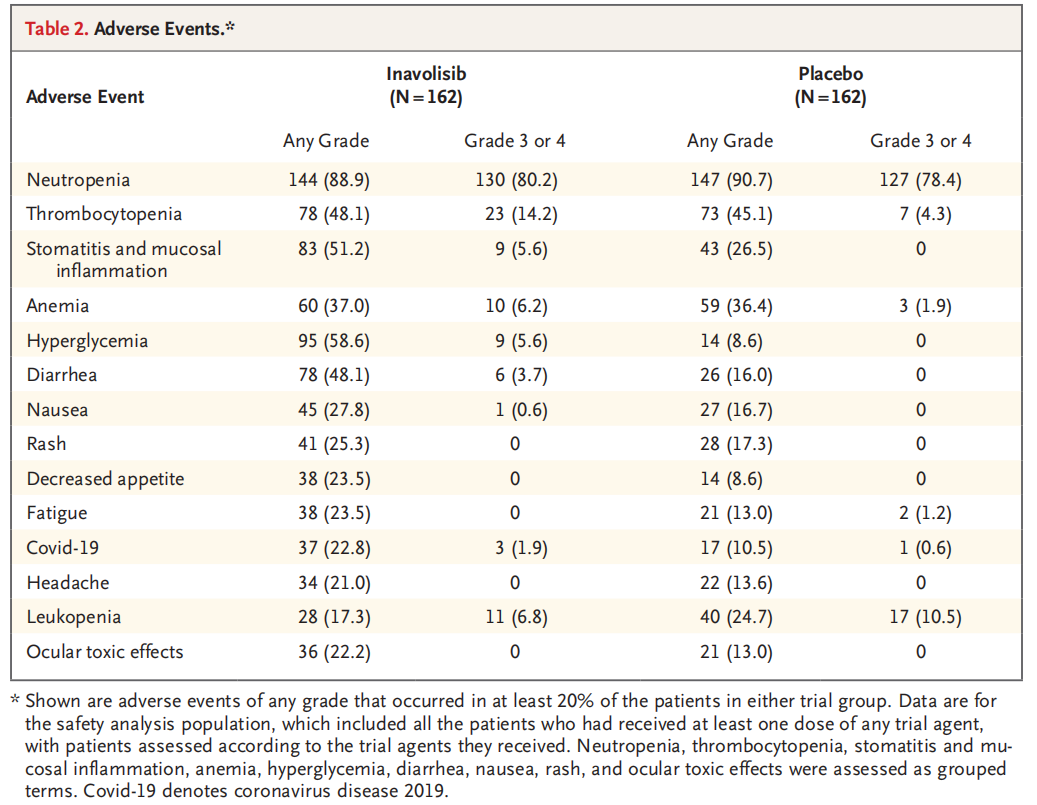Click the Diarrhea row label
Image resolution: width=1037 pixels, height=805 pixels.
pos(61,375)
